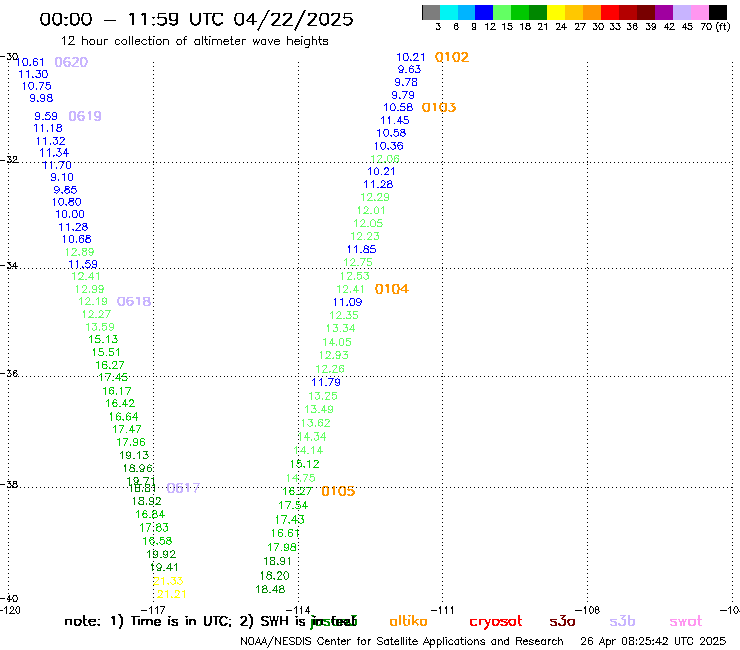Screen dimensions: 740x650
Task: Click wave height value 12.99
Action: [89, 289]
